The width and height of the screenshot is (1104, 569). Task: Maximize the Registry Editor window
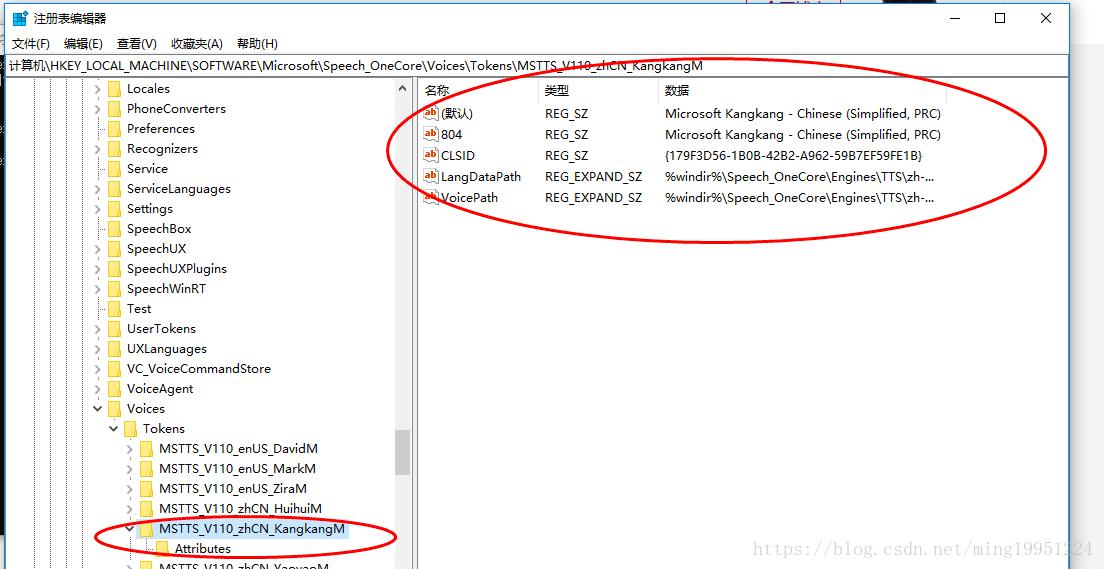pyautogui.click(x=1000, y=18)
